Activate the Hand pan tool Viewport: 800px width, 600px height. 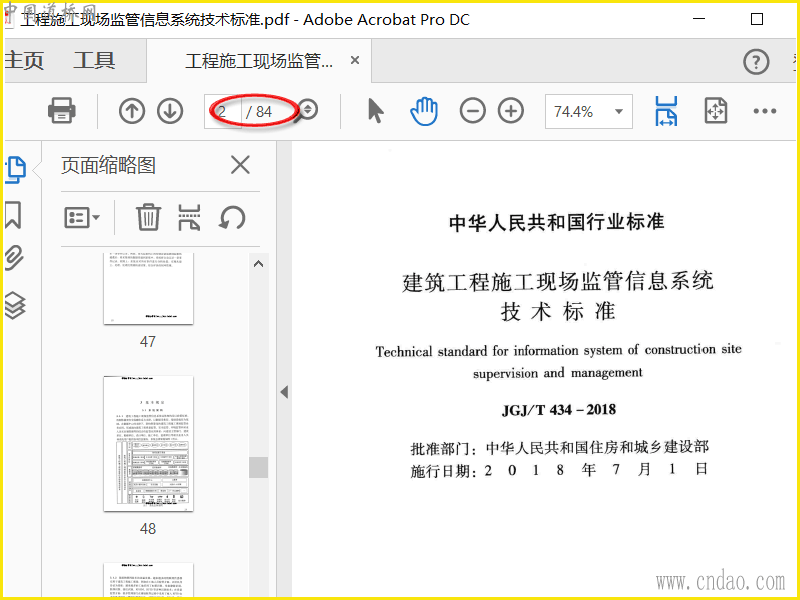point(424,111)
